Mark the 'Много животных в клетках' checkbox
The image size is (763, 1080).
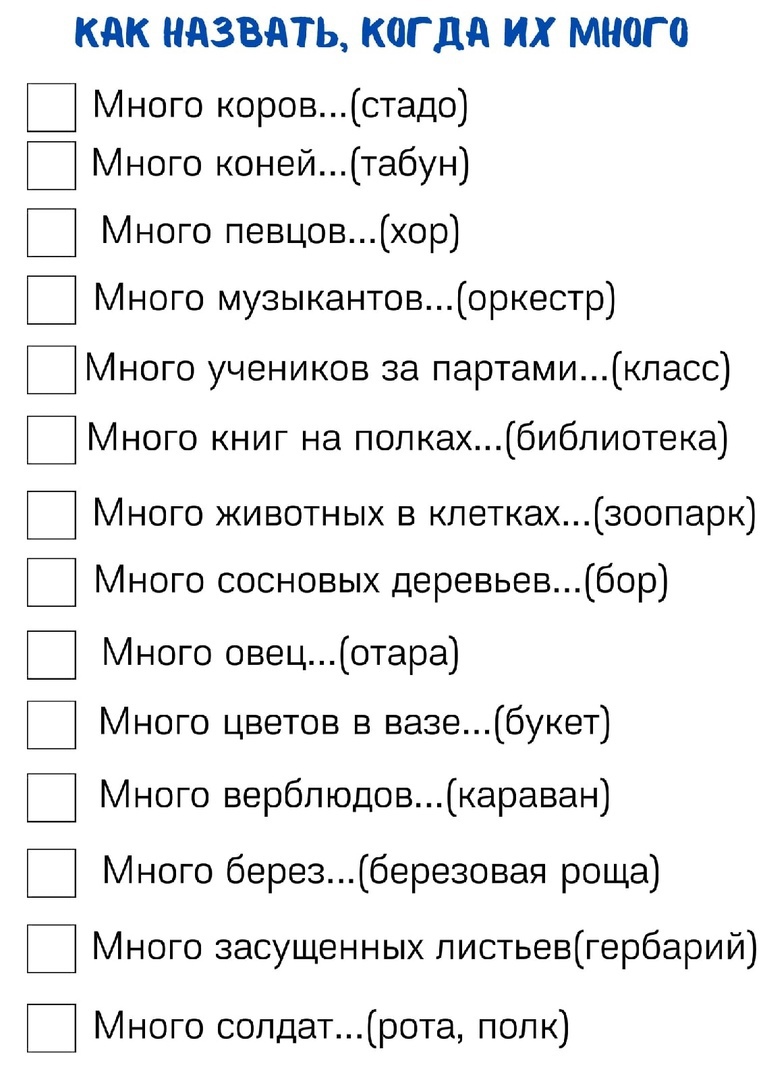coord(52,515)
